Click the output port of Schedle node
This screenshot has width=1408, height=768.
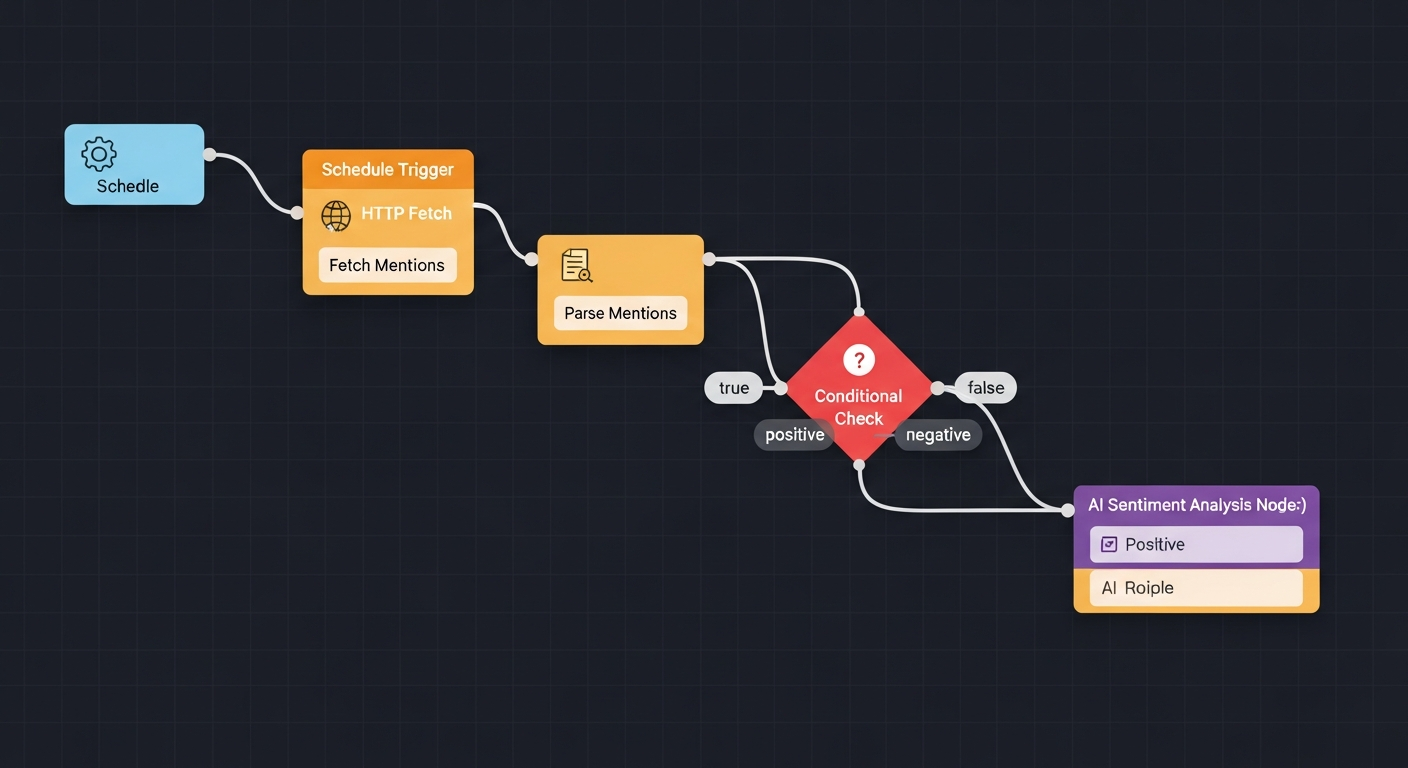click(209, 154)
